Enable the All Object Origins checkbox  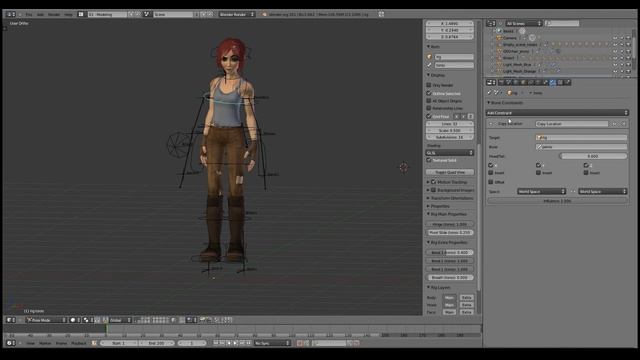pyautogui.click(x=429, y=101)
